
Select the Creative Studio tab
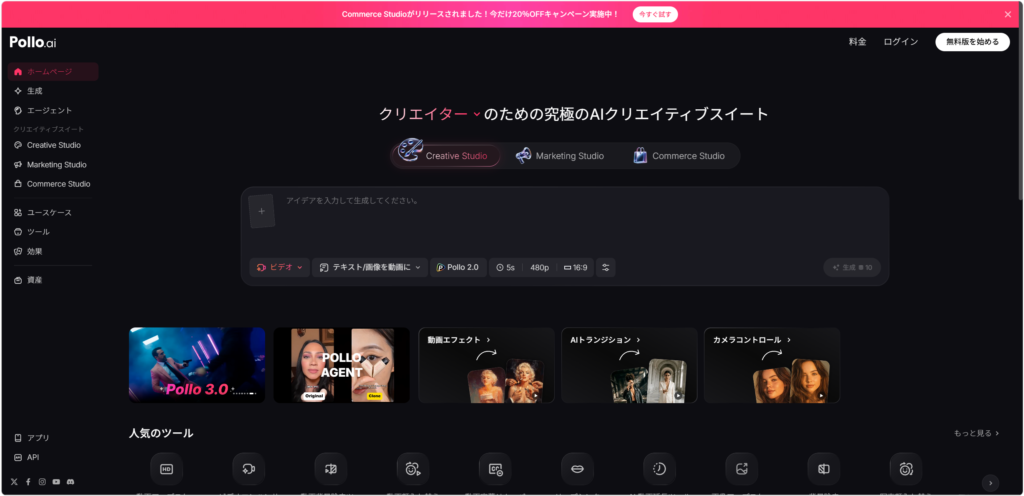click(447, 156)
